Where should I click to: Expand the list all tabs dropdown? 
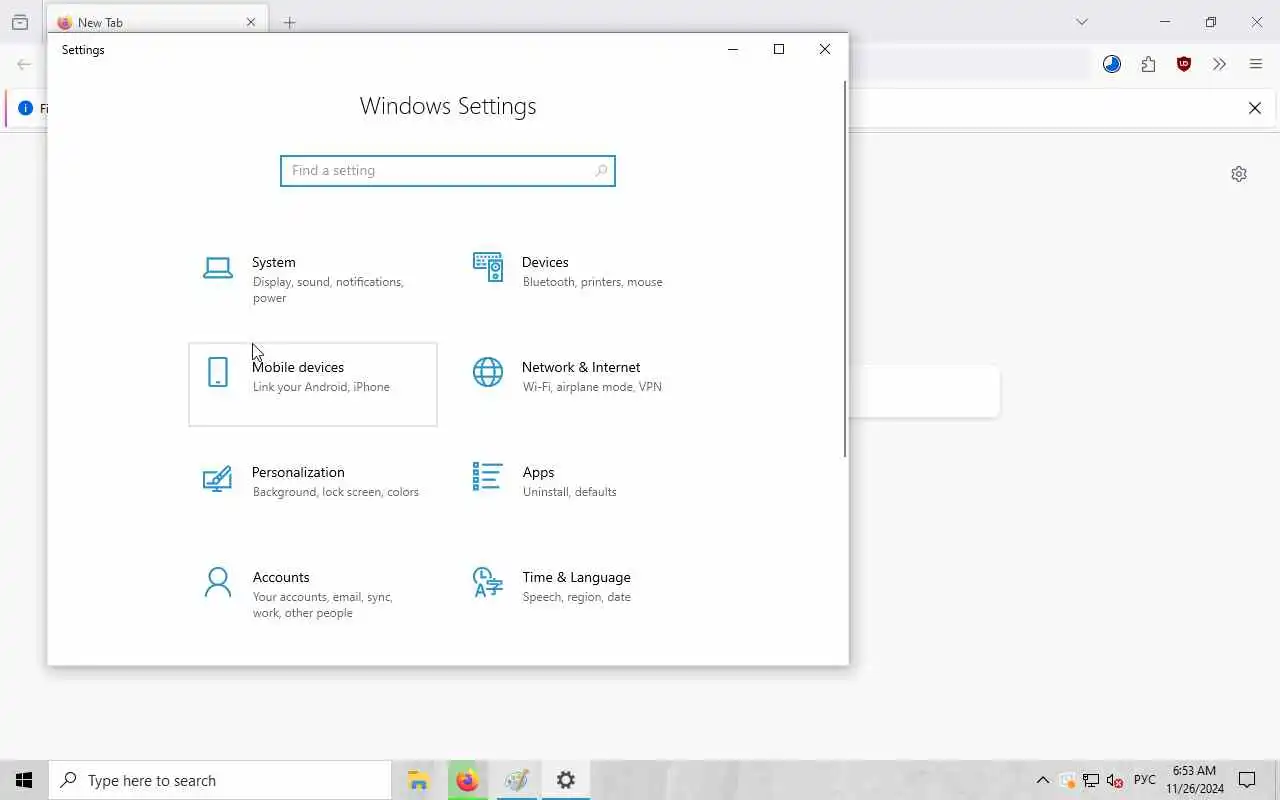pyautogui.click(x=1081, y=22)
